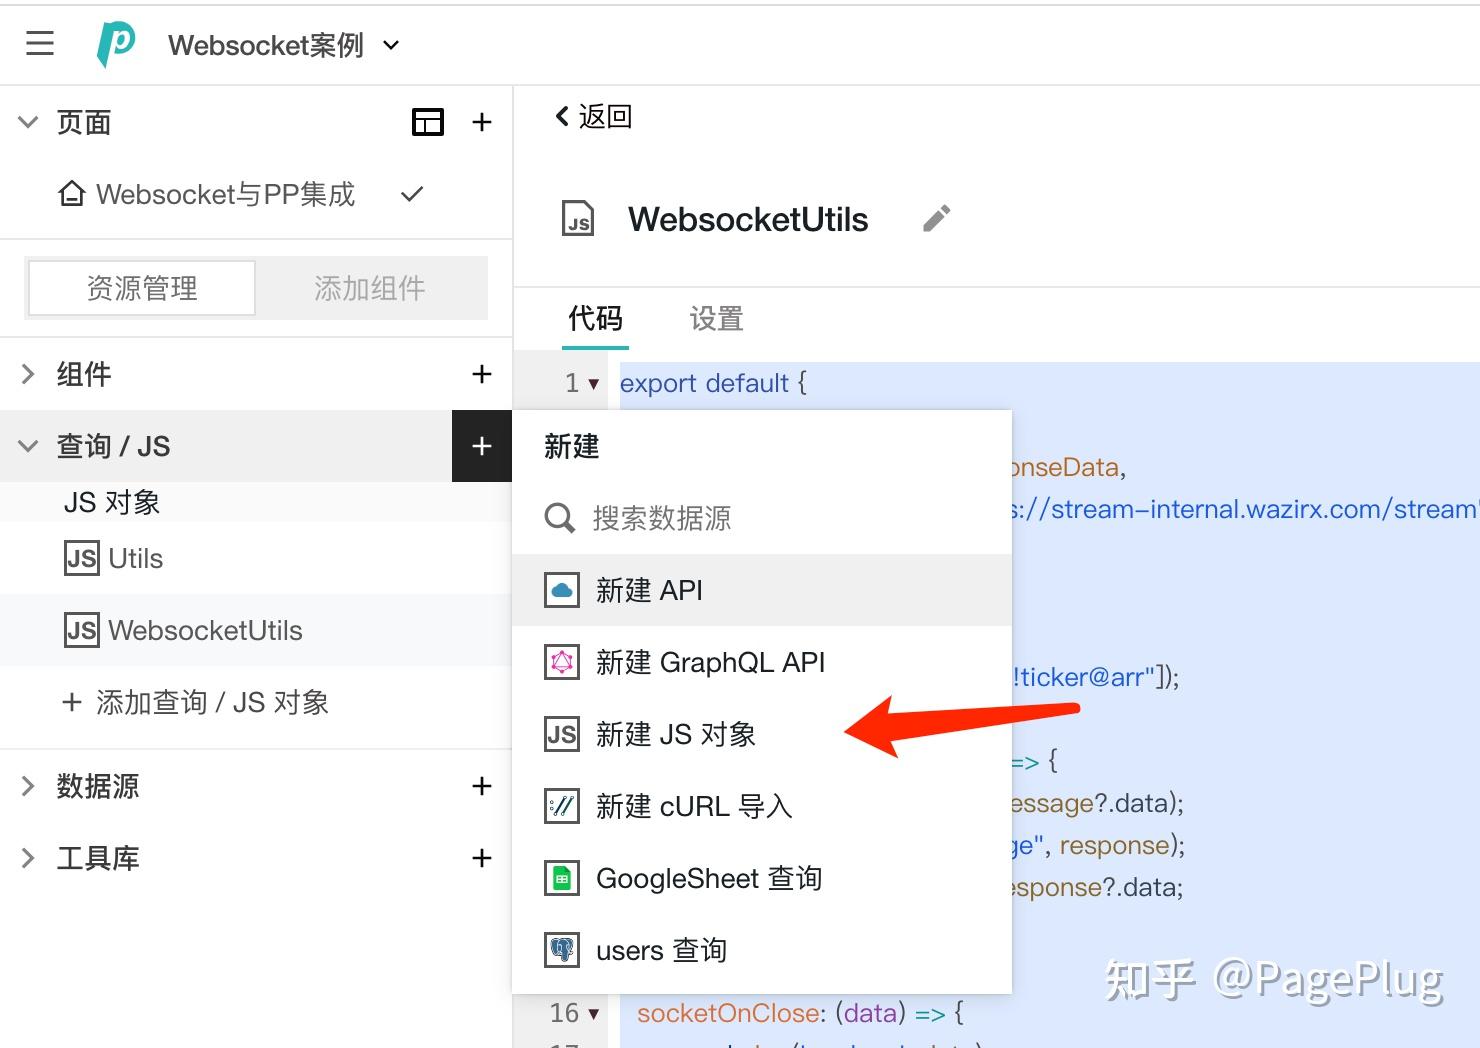The height and width of the screenshot is (1048, 1480).
Task: Click the page layout icon beside 页面
Action: pyautogui.click(x=428, y=121)
